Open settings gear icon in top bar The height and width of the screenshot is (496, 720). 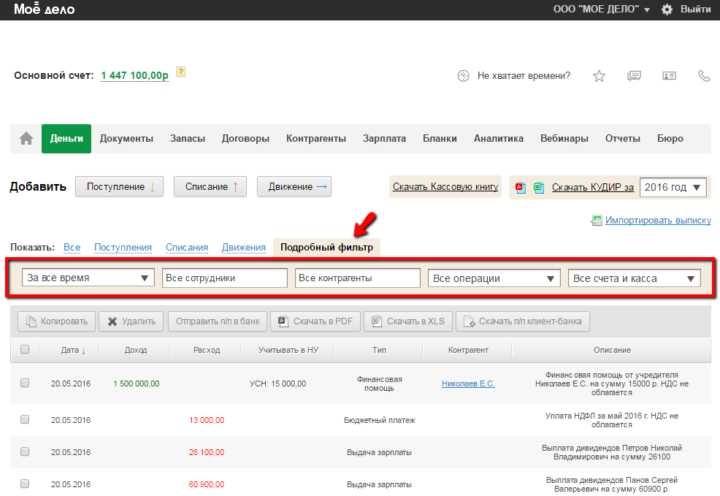pyautogui.click(x=667, y=9)
